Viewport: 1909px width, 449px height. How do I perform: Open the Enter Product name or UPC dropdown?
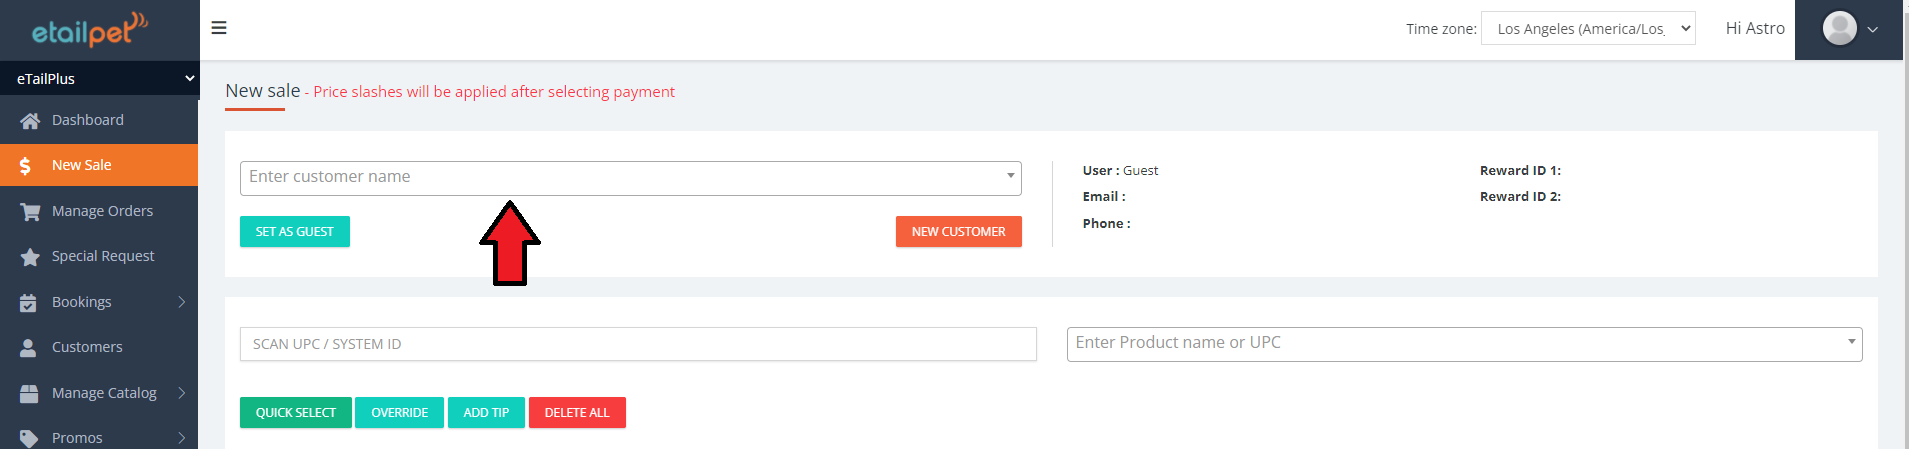point(1463,344)
